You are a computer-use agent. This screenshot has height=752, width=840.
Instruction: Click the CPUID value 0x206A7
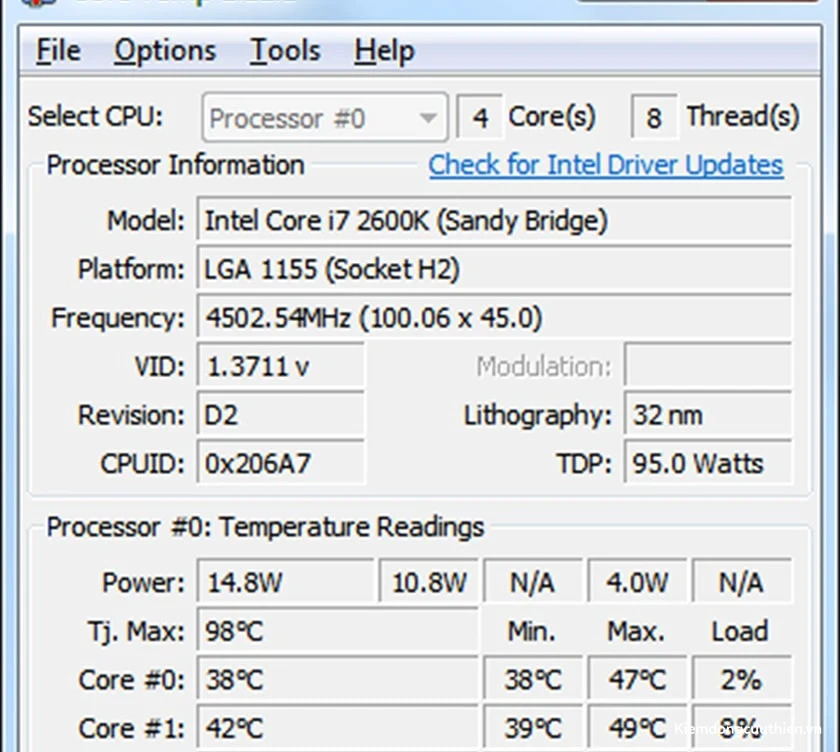(281, 463)
